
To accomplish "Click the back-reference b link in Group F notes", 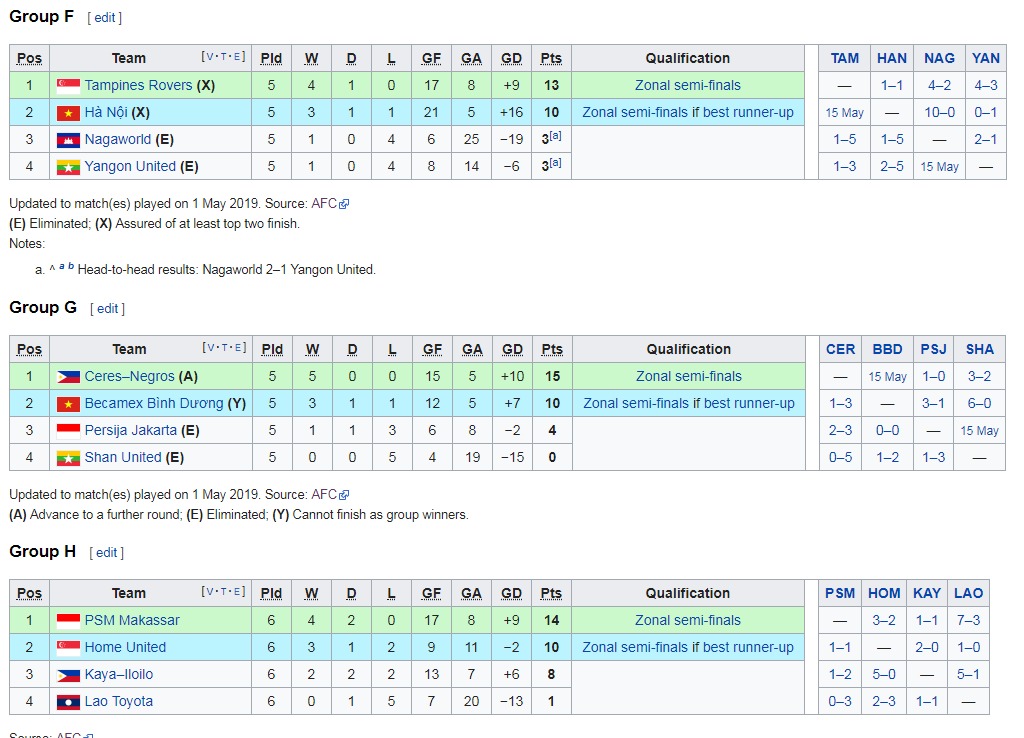I will point(71,266).
